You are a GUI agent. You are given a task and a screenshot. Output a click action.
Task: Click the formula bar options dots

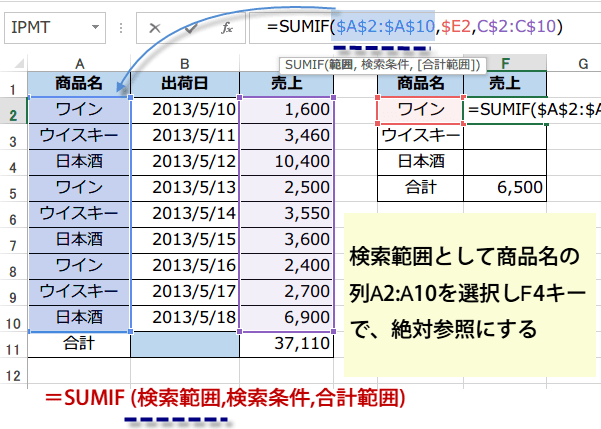click(121, 28)
